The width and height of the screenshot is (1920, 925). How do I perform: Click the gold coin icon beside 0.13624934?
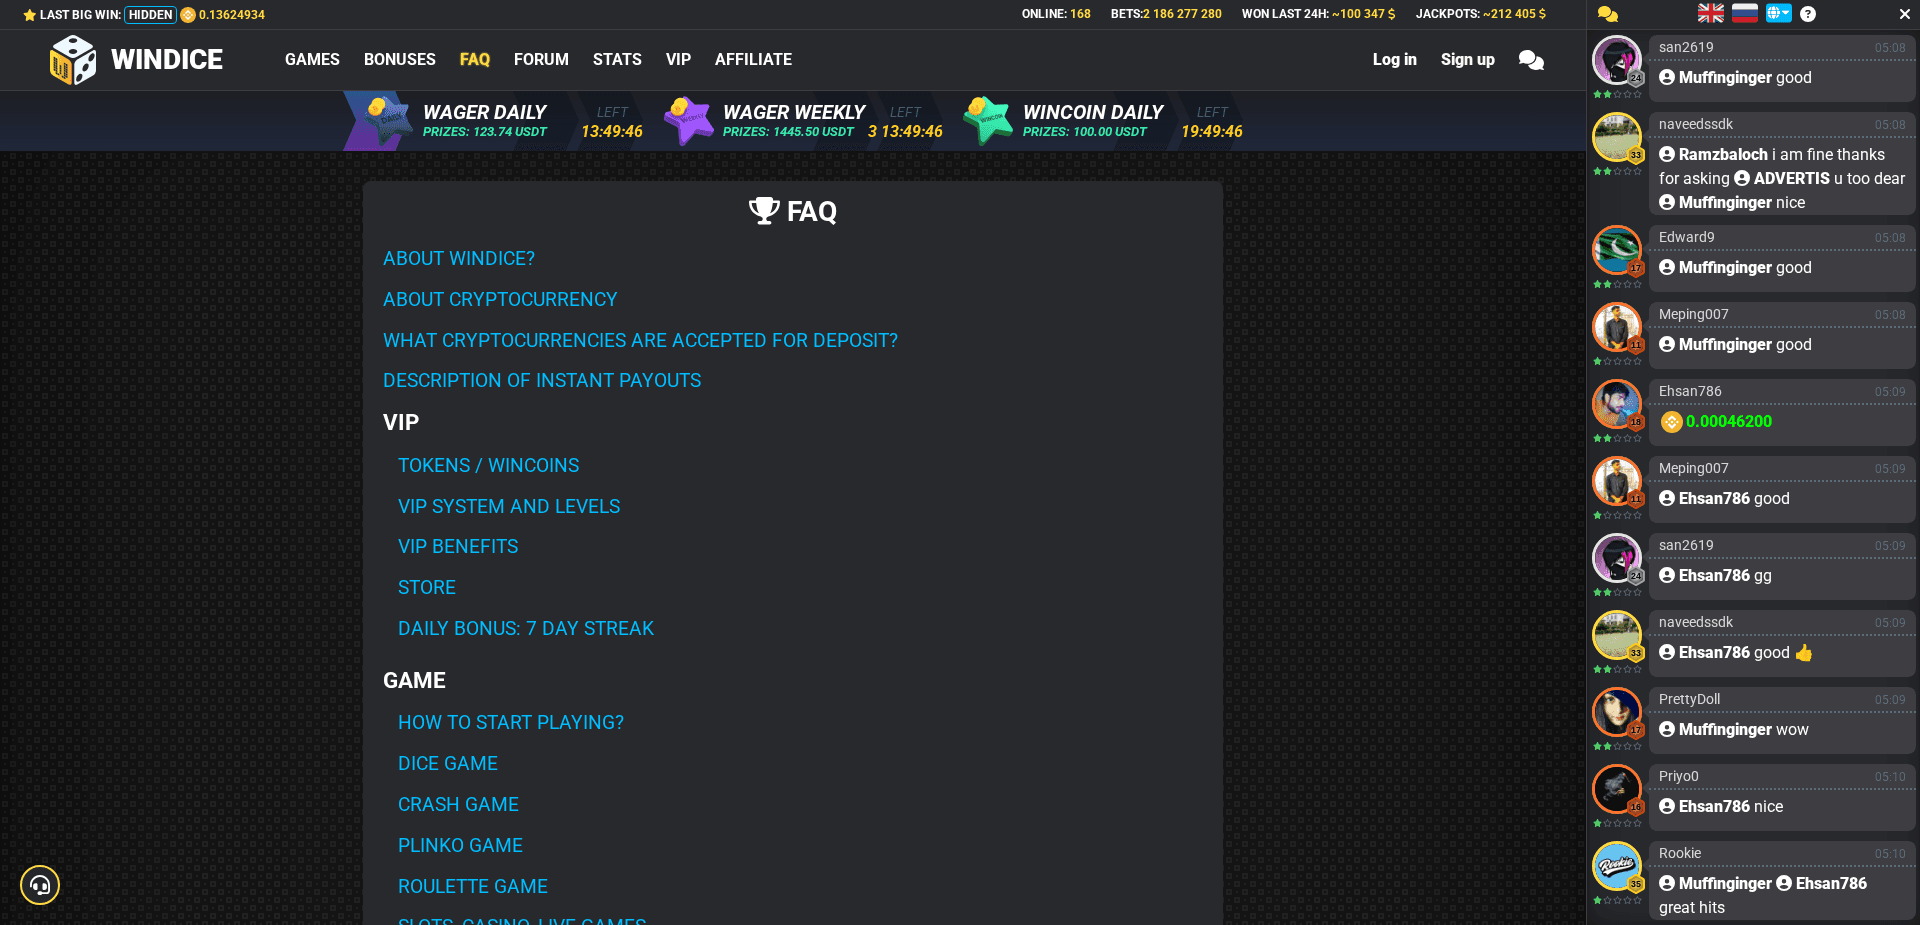click(x=187, y=14)
